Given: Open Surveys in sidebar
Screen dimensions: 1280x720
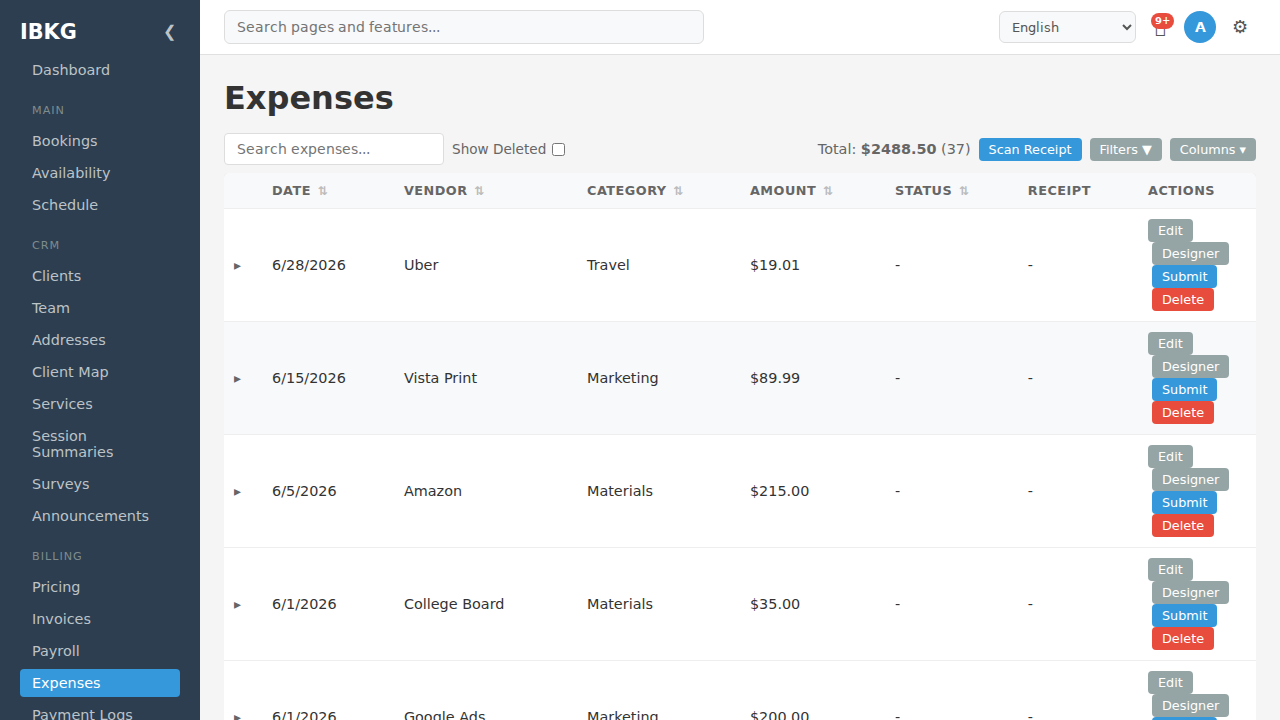Looking at the screenshot, I should [x=100, y=484].
